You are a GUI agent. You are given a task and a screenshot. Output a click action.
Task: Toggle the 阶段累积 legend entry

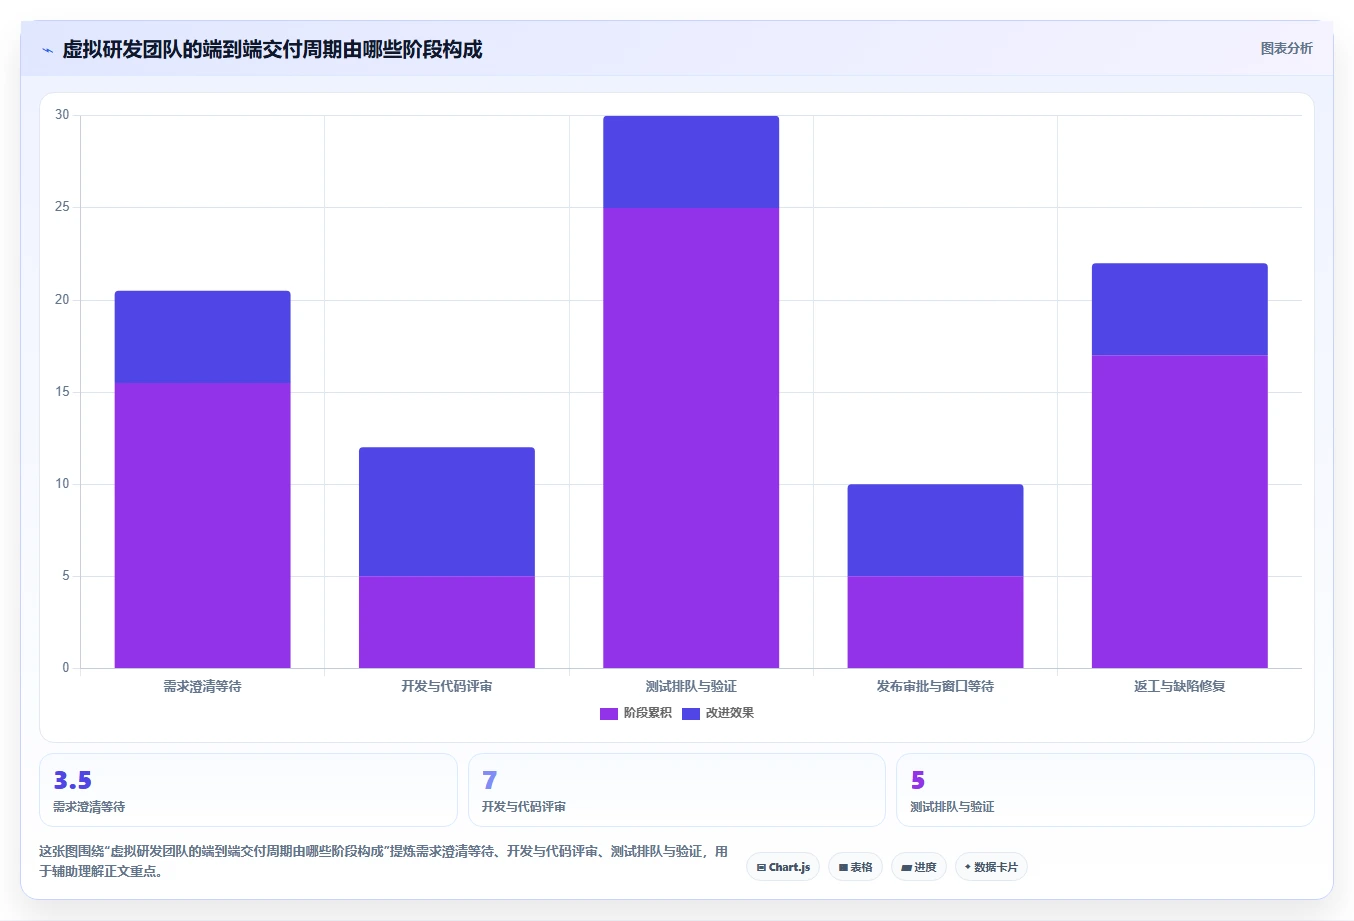tap(635, 713)
